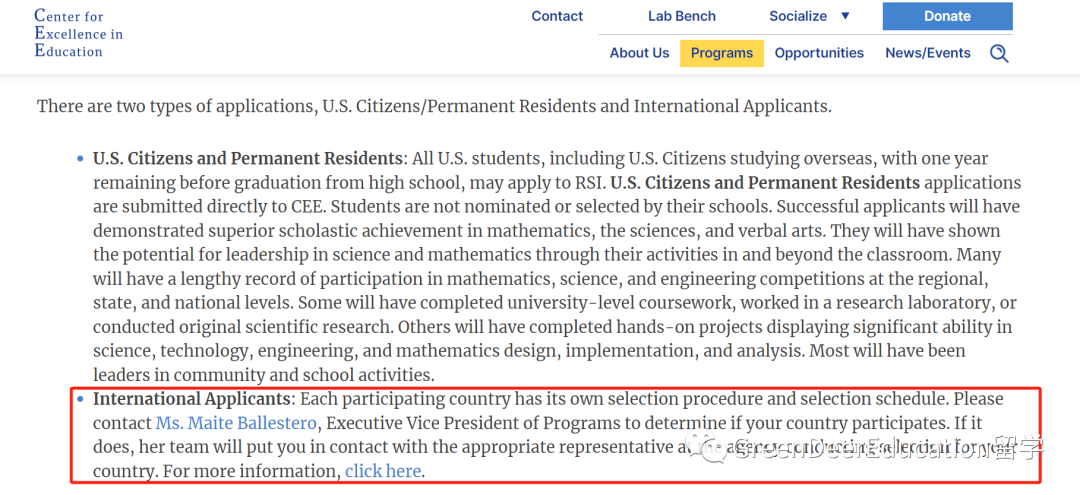Screen dimensions: 1080x495
Task: Click the "There are two types" intro sentence
Action: pos(434,105)
